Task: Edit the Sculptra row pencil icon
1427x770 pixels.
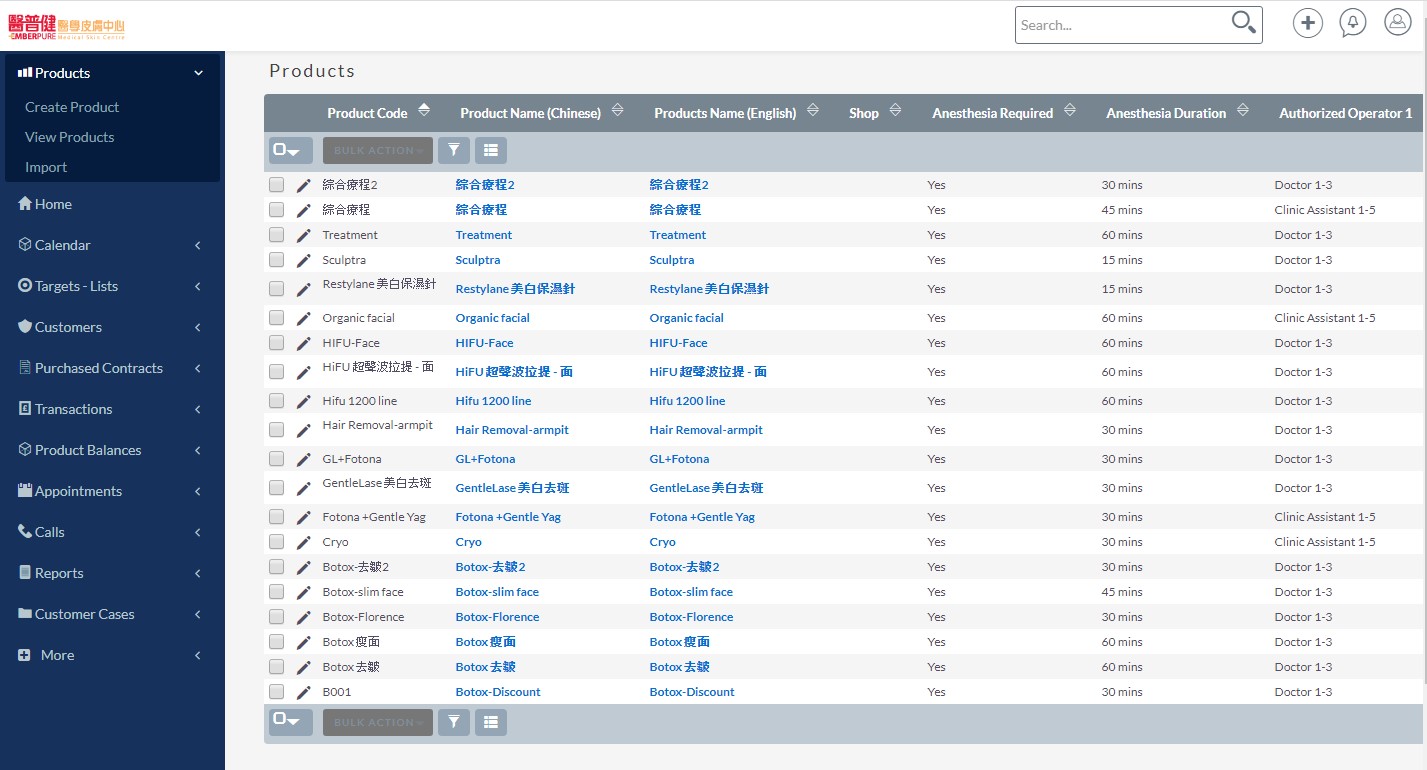Action: tap(304, 260)
